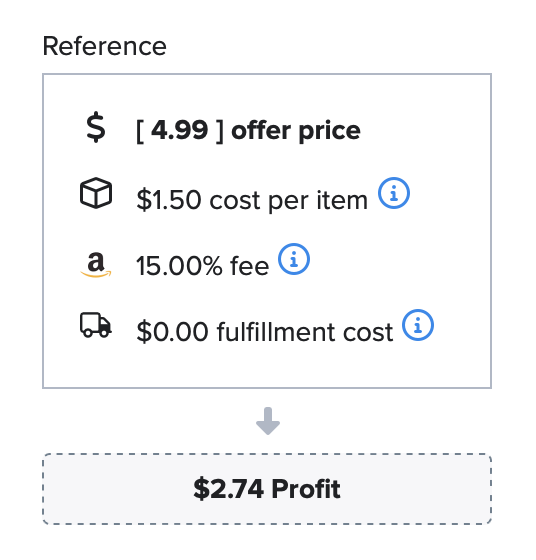The image size is (536, 560).
Task: Click the bold "offer price" label
Action: point(296,131)
